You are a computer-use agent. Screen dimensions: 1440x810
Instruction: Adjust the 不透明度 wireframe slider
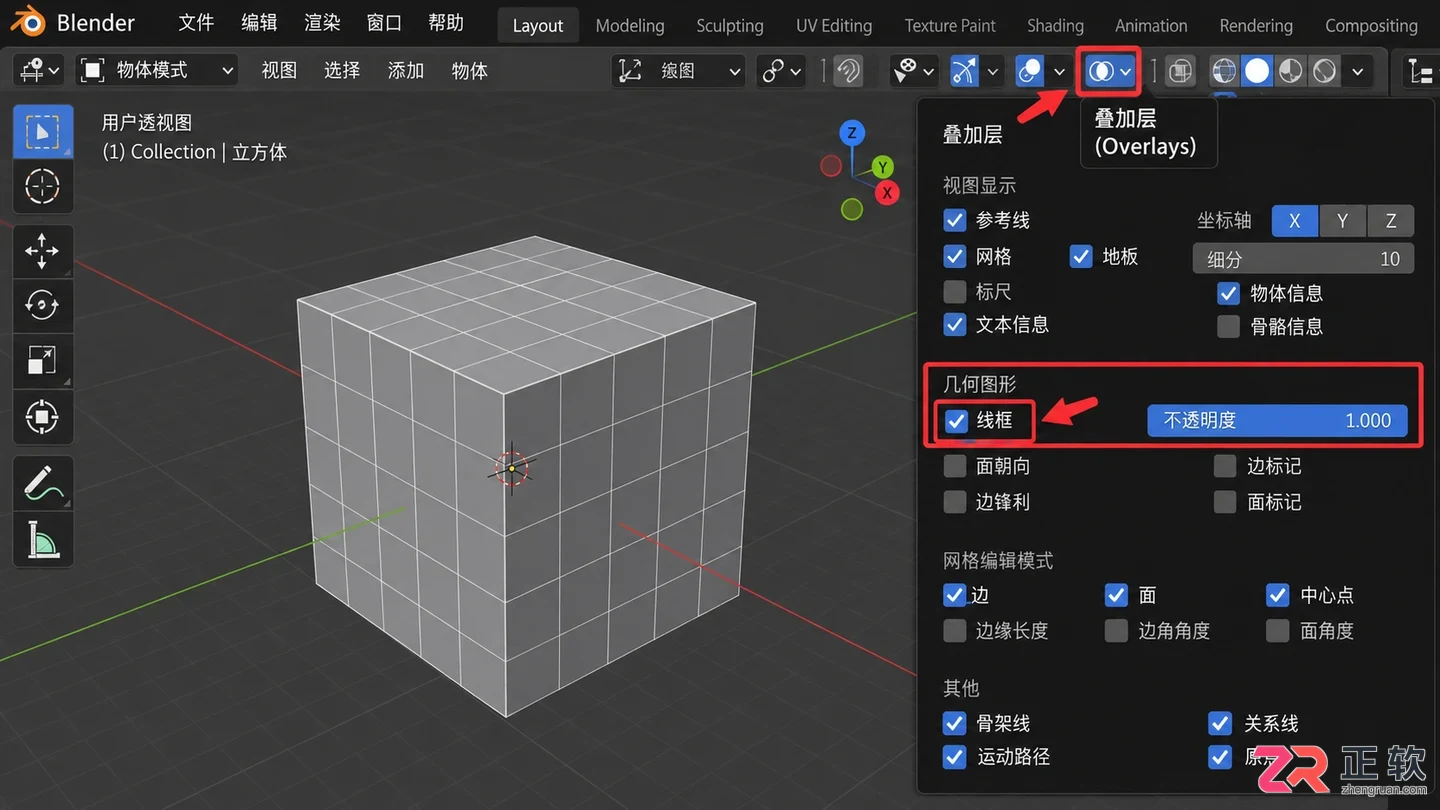click(1277, 421)
